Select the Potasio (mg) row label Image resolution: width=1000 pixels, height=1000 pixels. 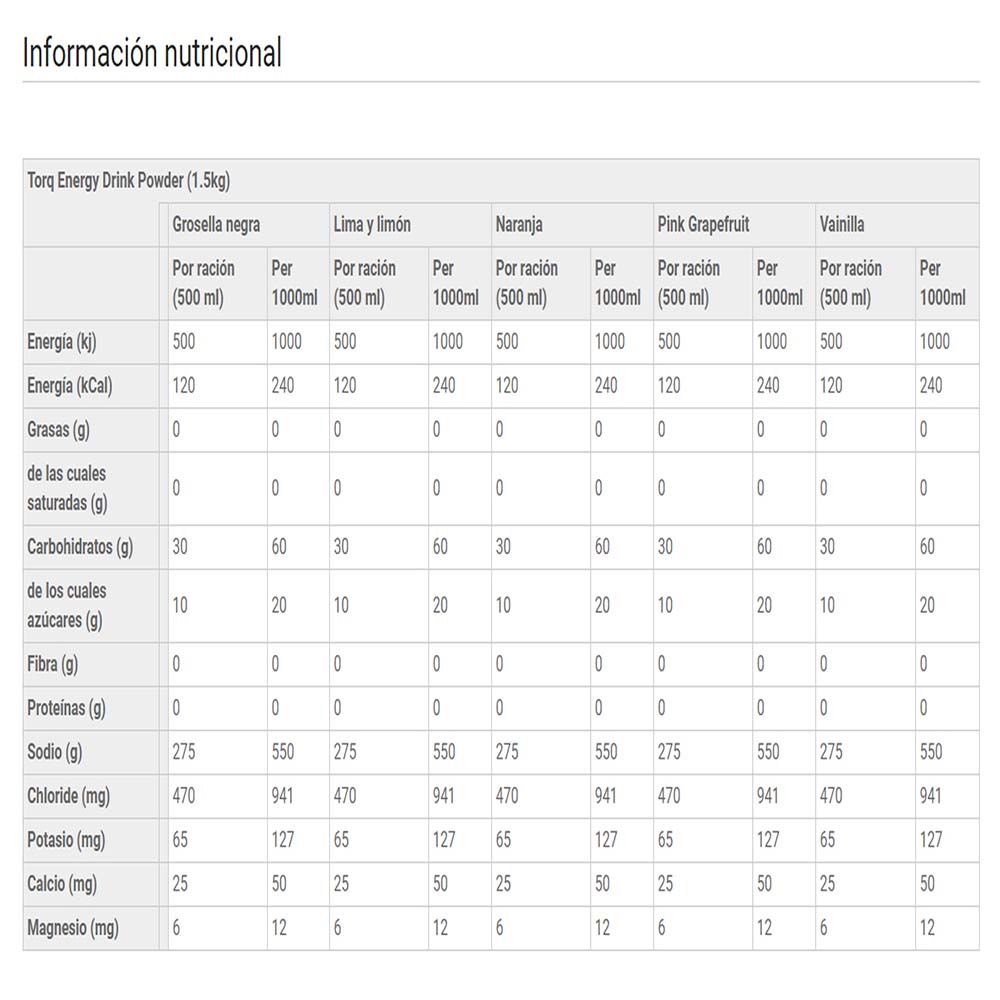tap(66, 841)
